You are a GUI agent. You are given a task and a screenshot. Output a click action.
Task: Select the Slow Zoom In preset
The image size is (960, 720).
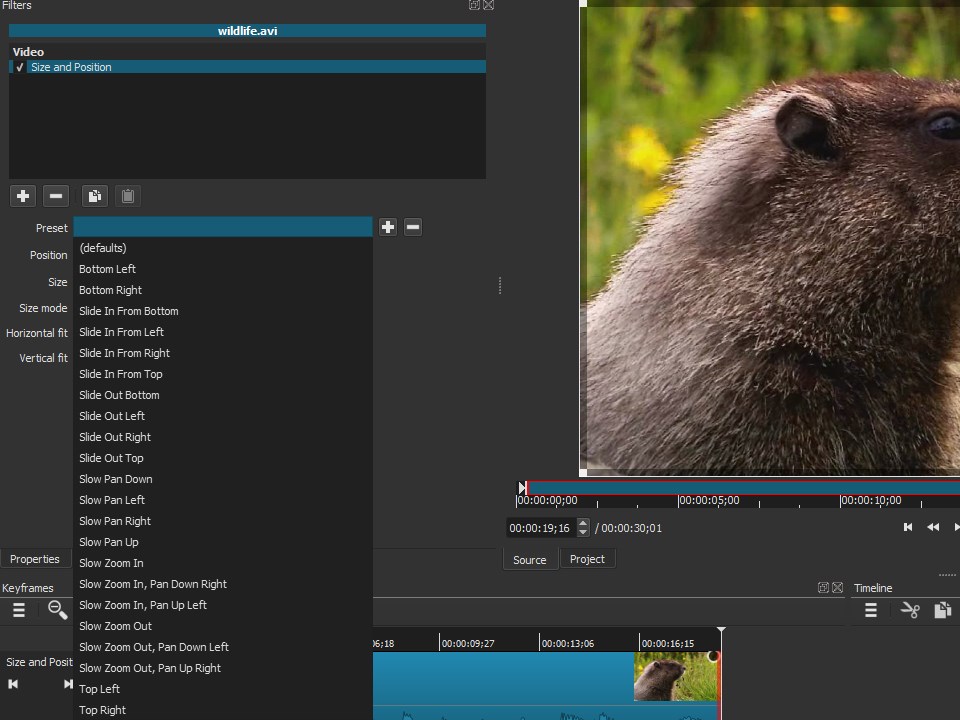point(111,563)
